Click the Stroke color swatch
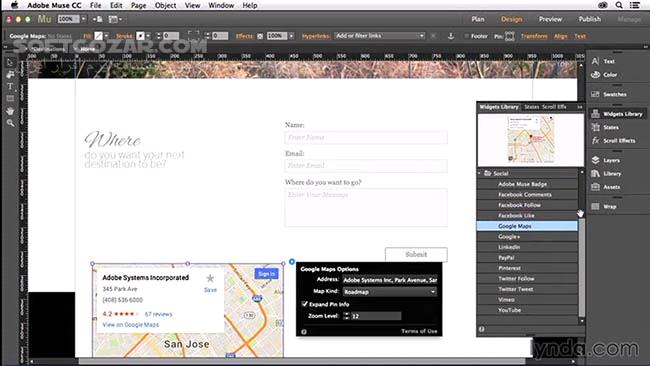The height and width of the screenshot is (366, 650). [141, 36]
